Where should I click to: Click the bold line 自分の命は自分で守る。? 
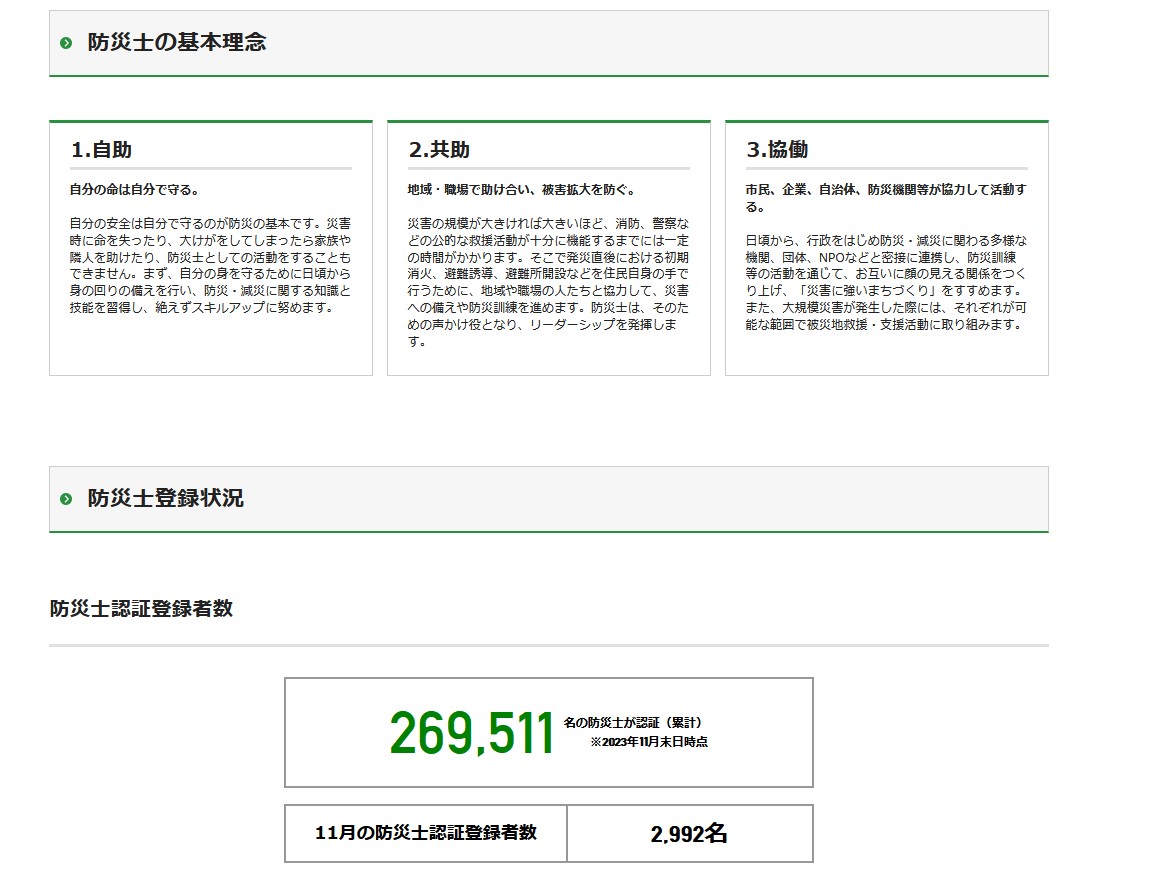134,189
